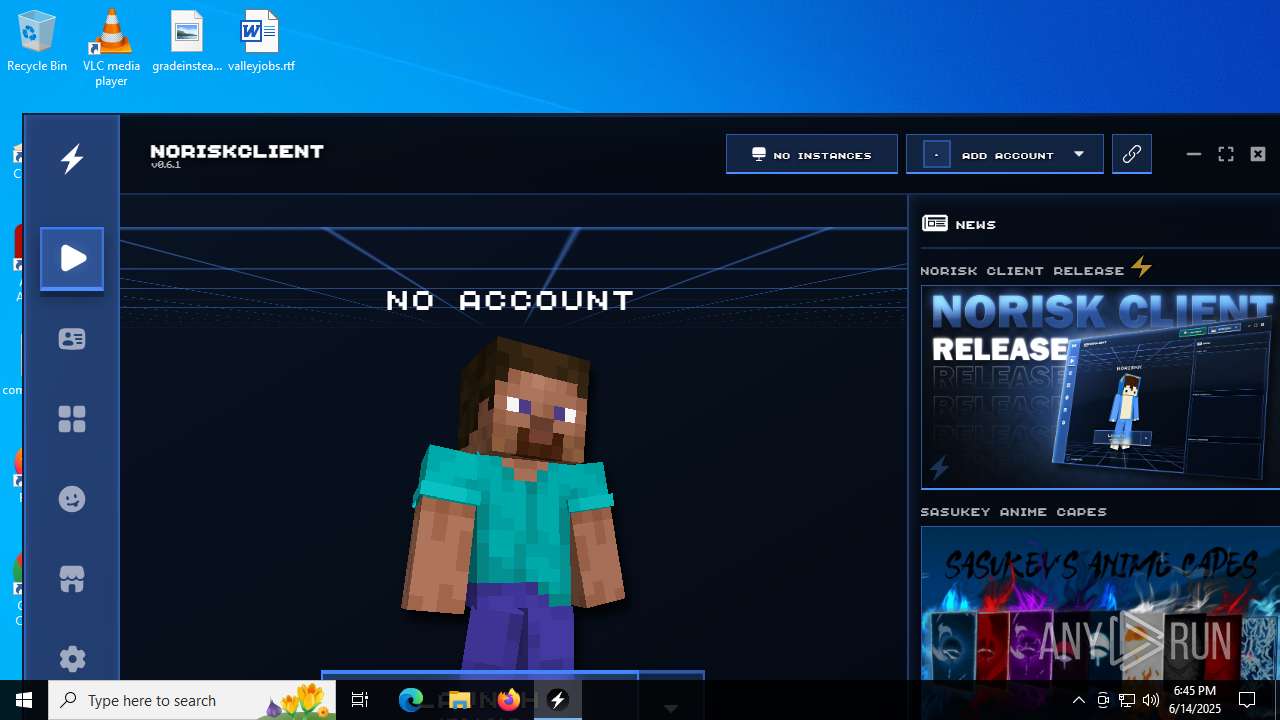The image size is (1280, 720).
Task: Minimize the NoRiskClient window
Action: (x=1194, y=154)
